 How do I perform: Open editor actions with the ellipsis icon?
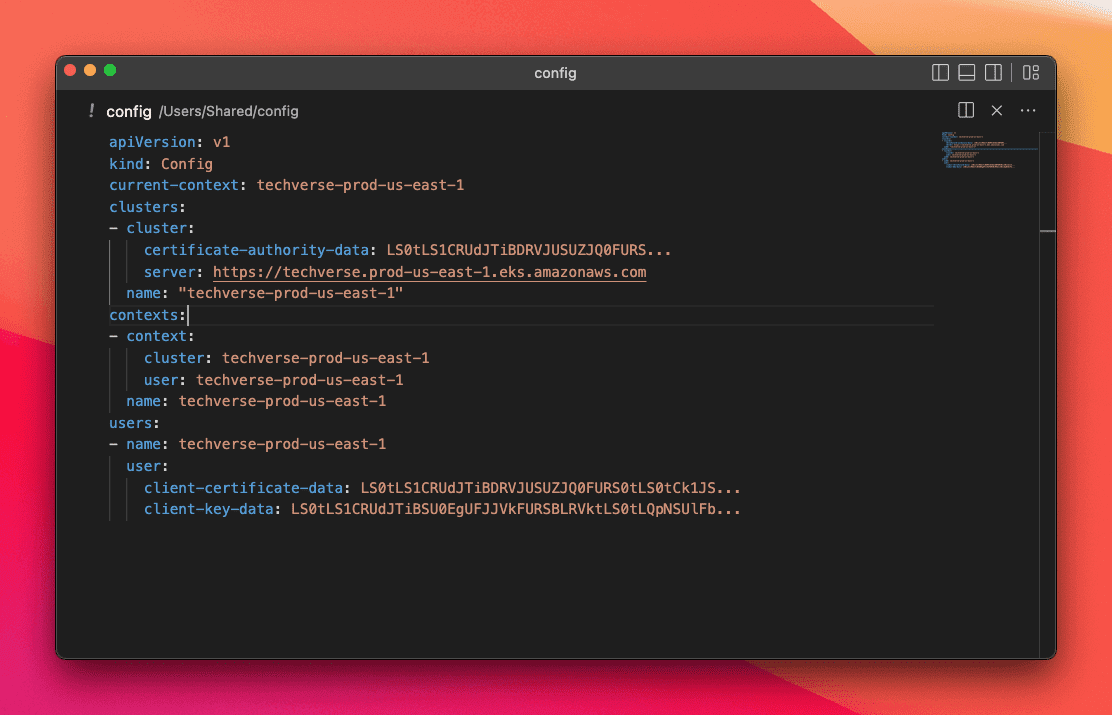[x=1028, y=110]
